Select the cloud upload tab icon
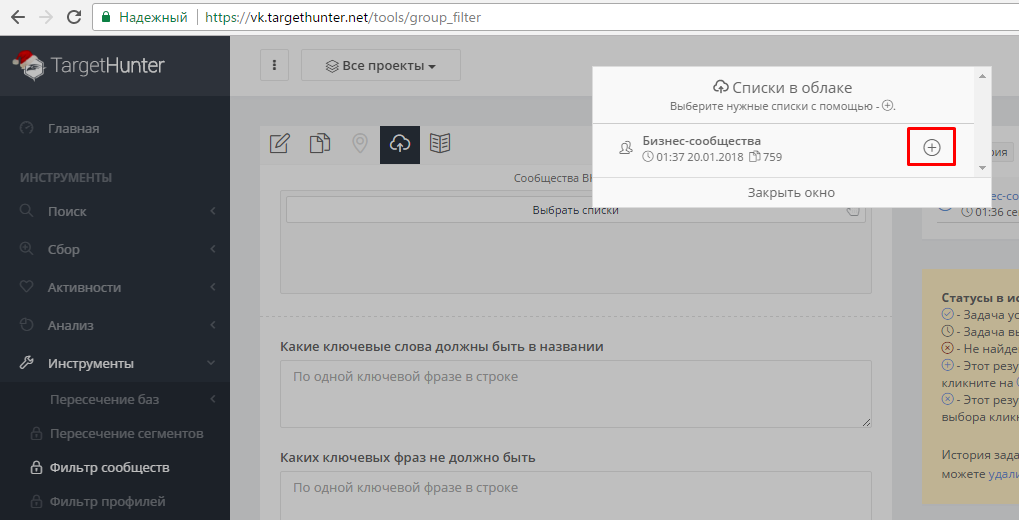 (400, 144)
